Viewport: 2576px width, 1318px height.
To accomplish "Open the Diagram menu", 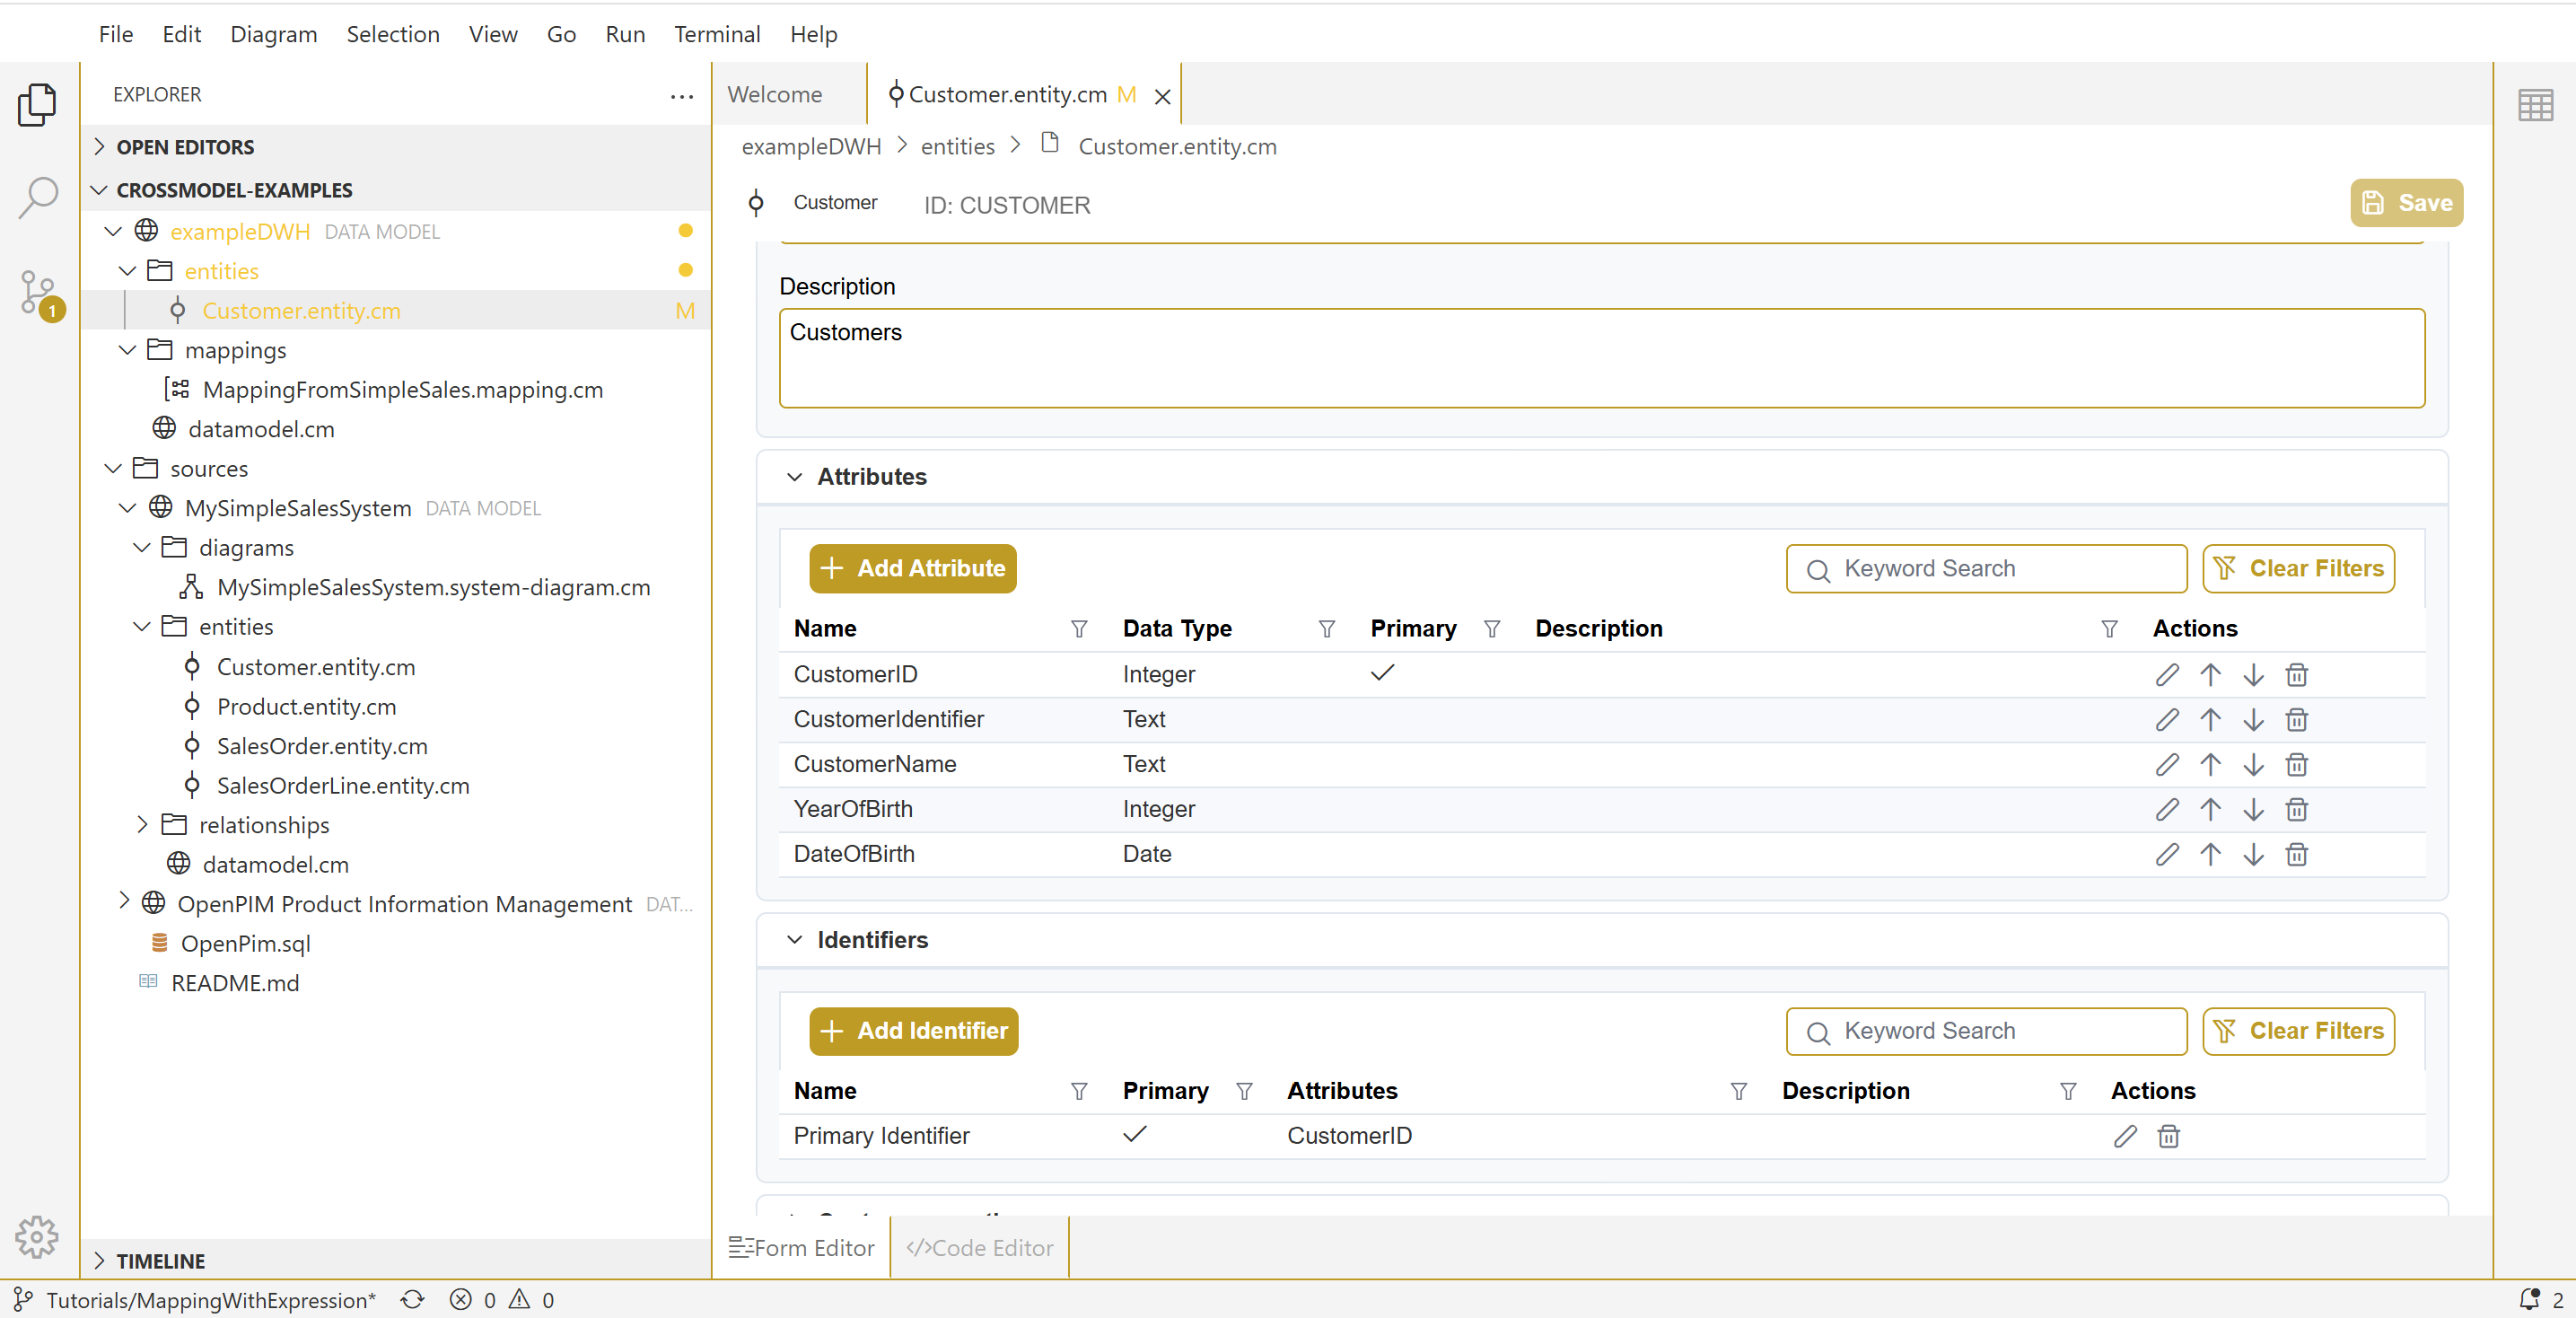I will 273,34.
